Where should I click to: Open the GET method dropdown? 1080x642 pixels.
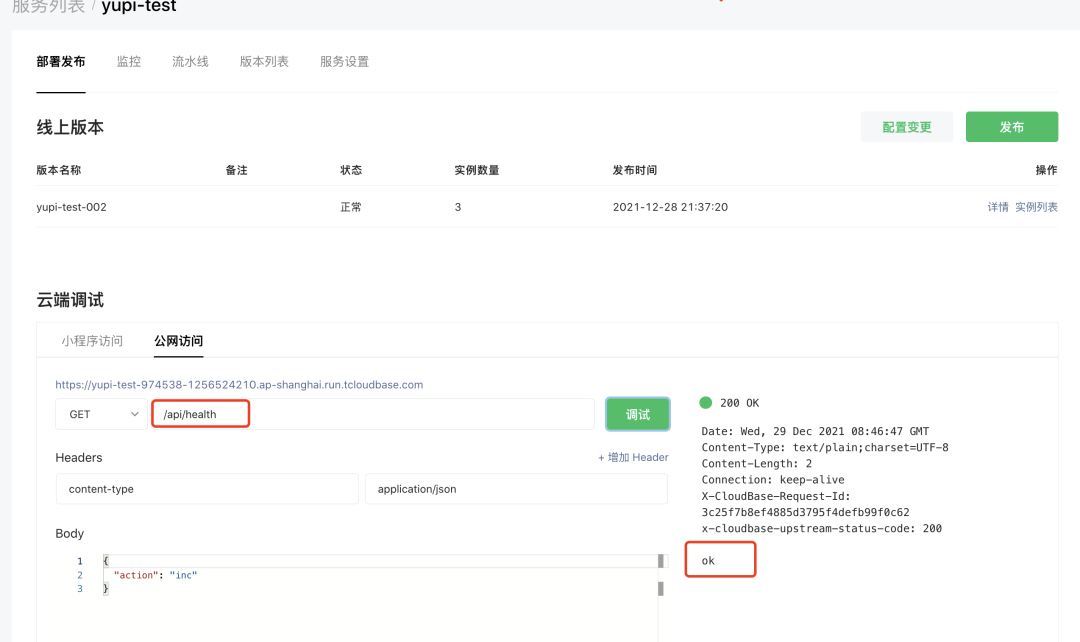pos(101,414)
